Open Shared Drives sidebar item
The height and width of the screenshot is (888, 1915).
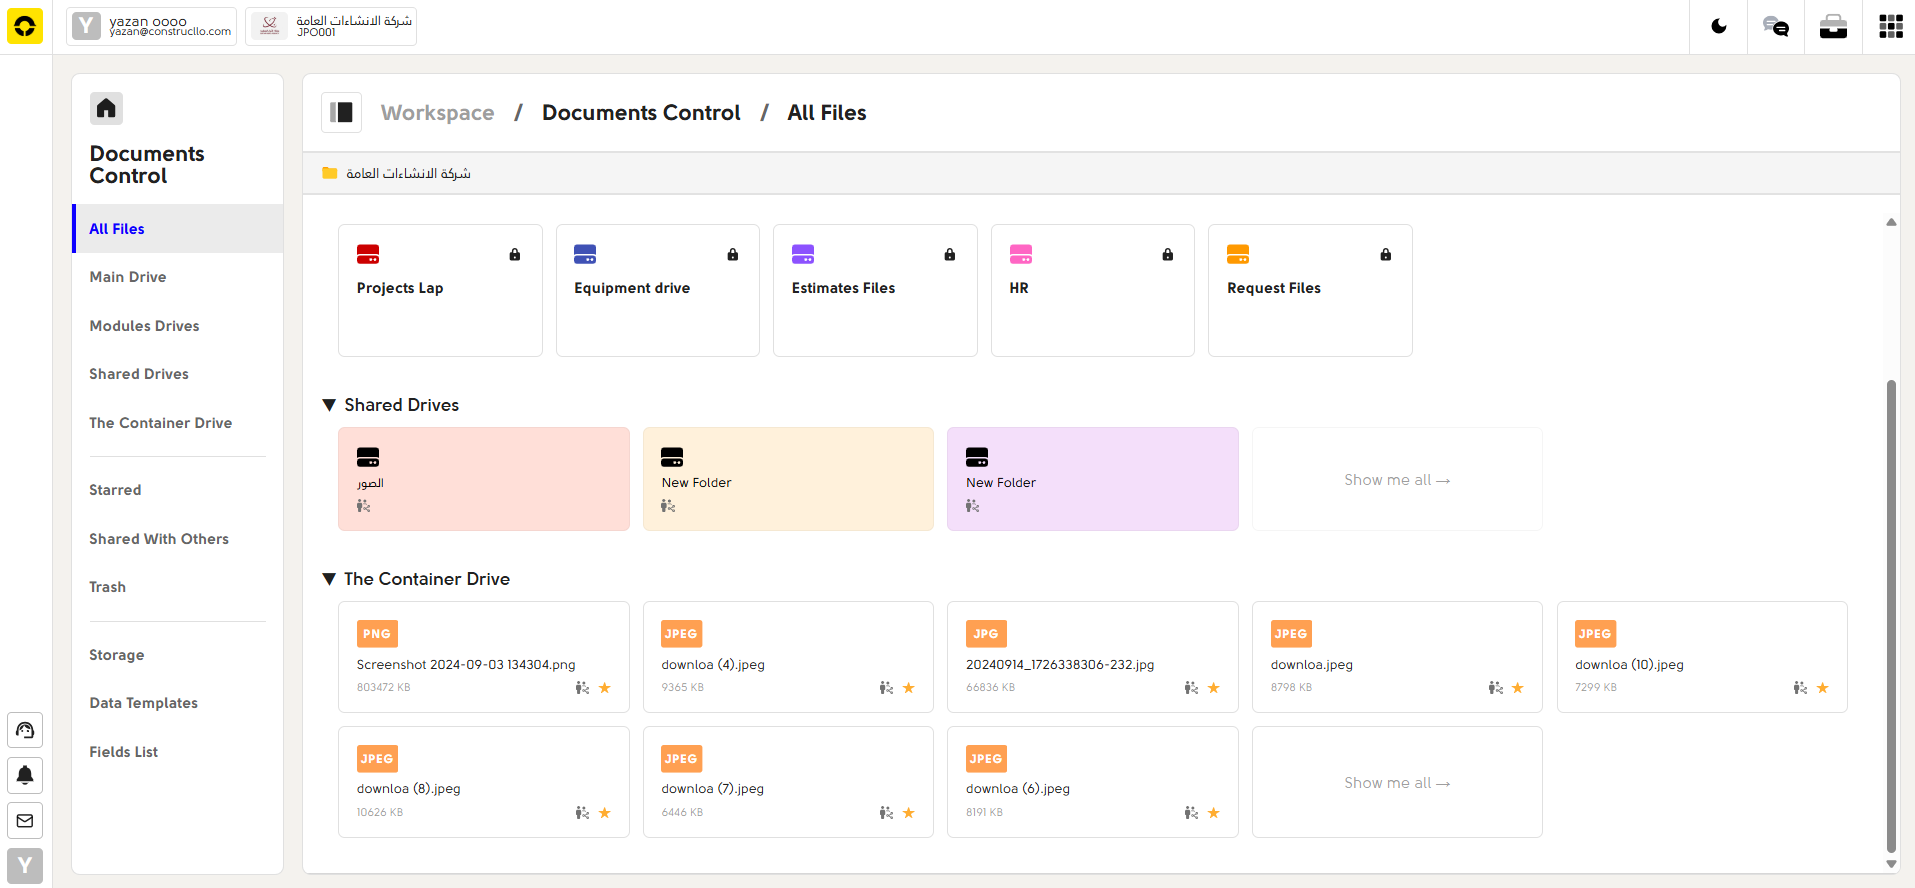coord(178,374)
